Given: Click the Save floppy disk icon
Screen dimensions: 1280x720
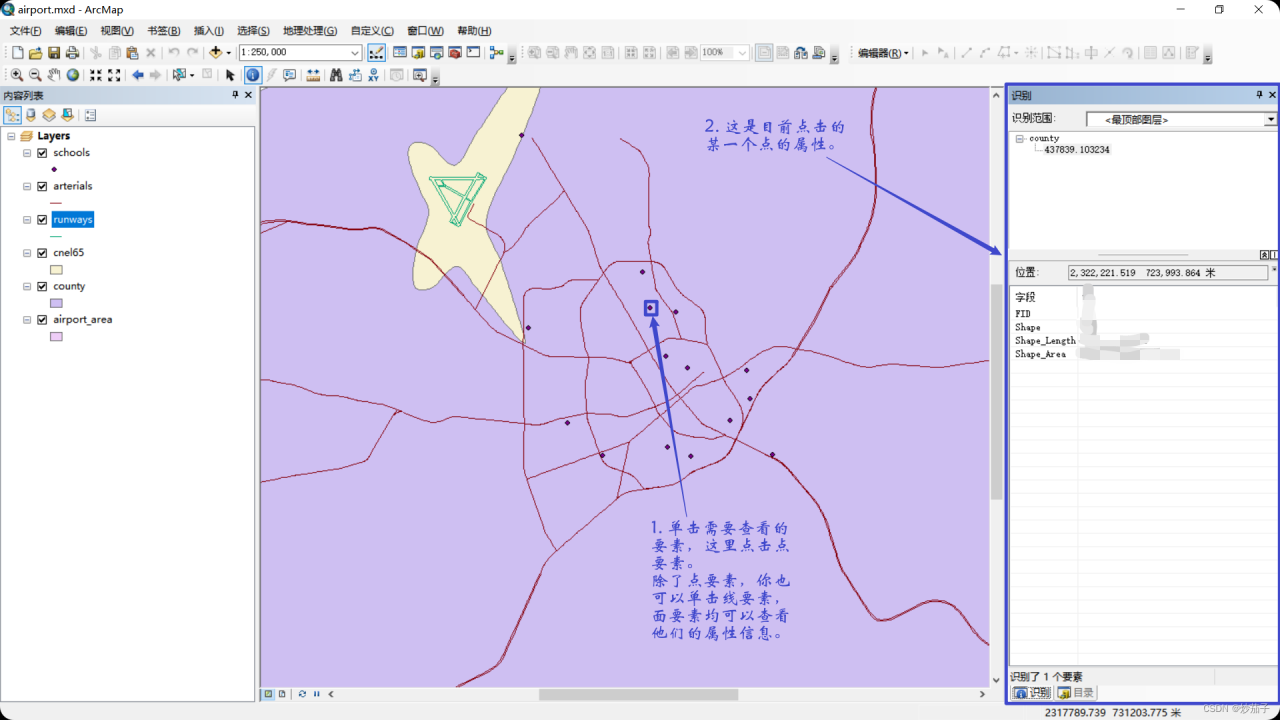Looking at the screenshot, I should pos(54,53).
